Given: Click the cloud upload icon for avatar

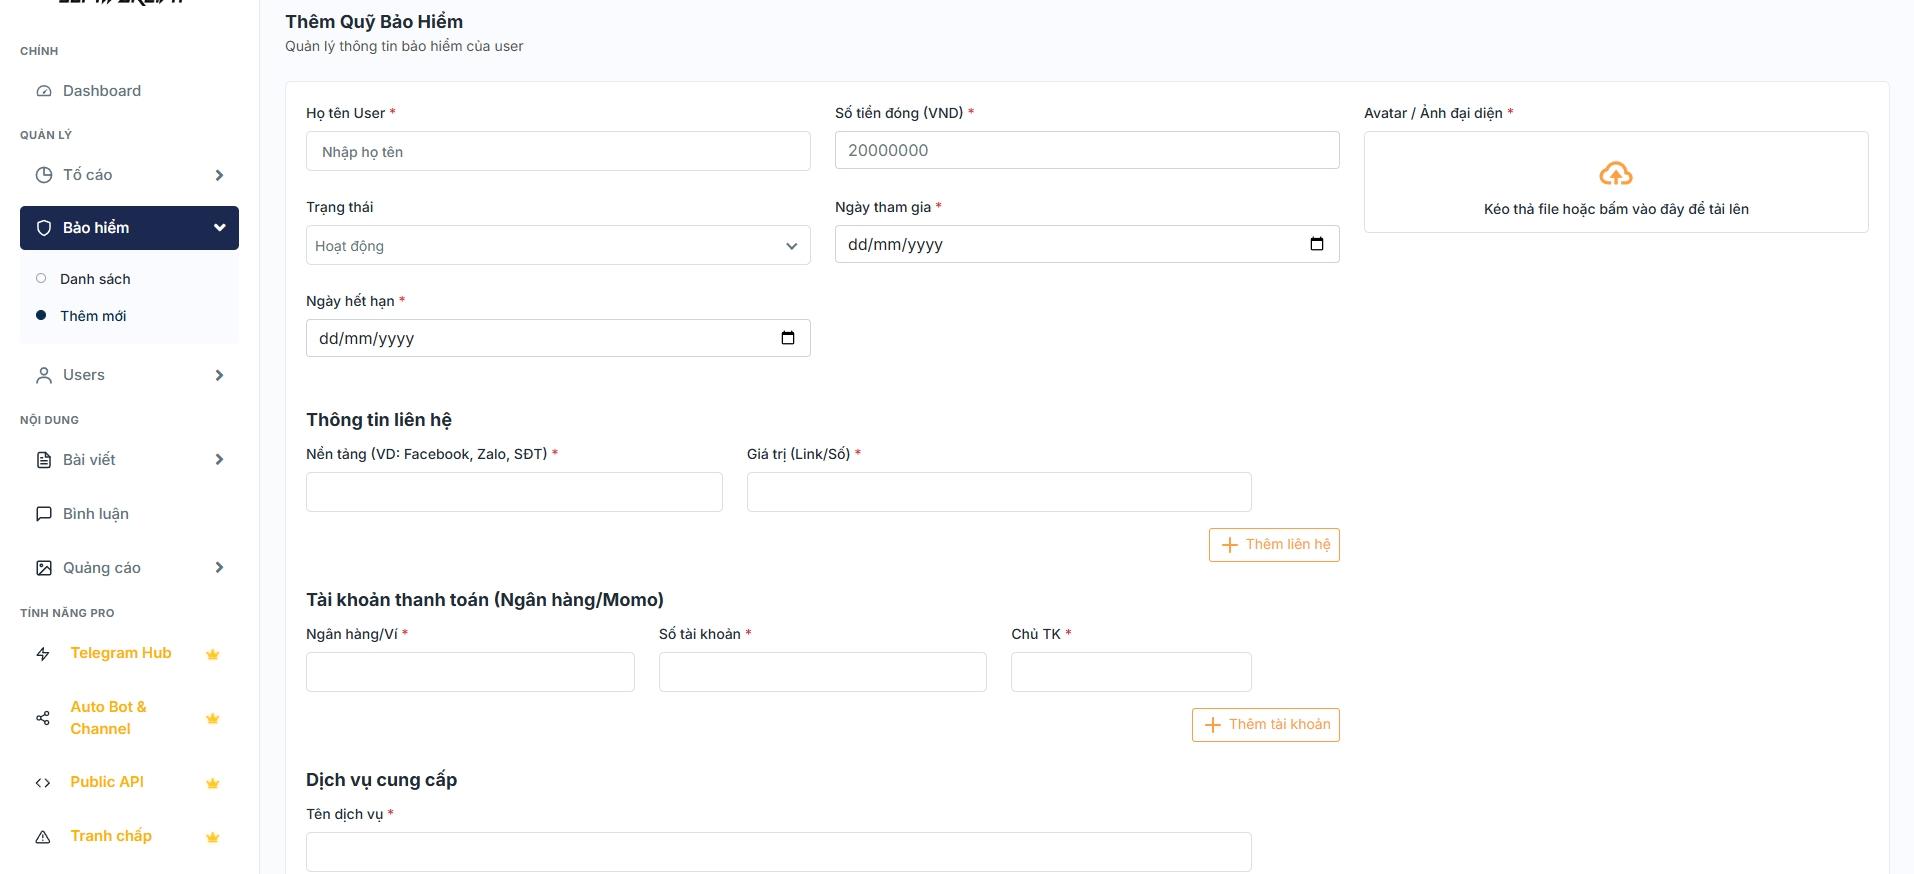Looking at the screenshot, I should tap(1615, 174).
